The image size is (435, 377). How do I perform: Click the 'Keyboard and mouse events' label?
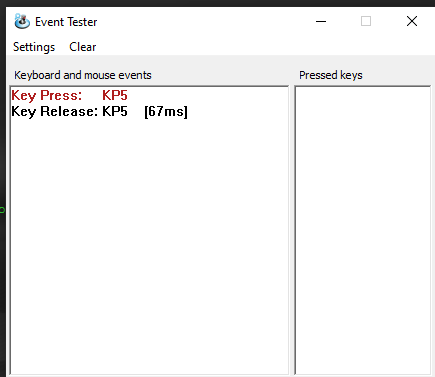pyautogui.click(x=83, y=75)
